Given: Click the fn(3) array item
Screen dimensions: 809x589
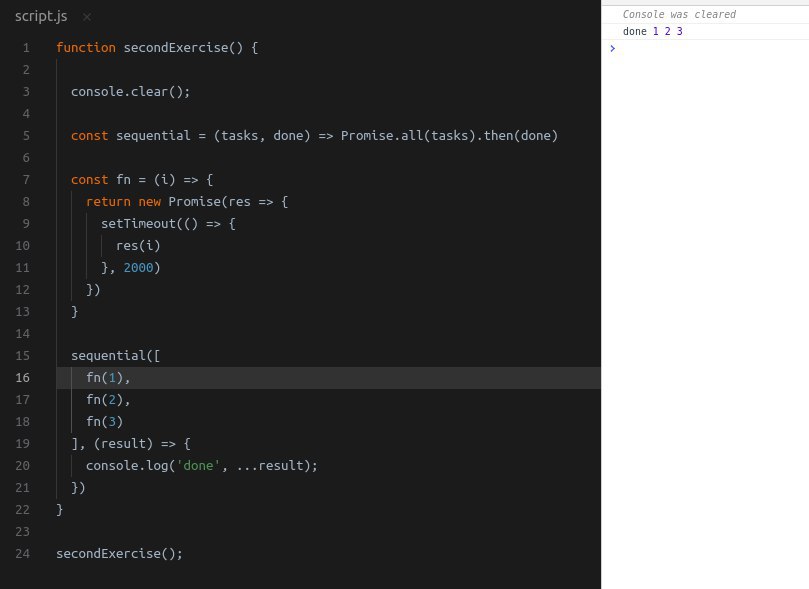Looking at the screenshot, I should (x=105, y=422).
